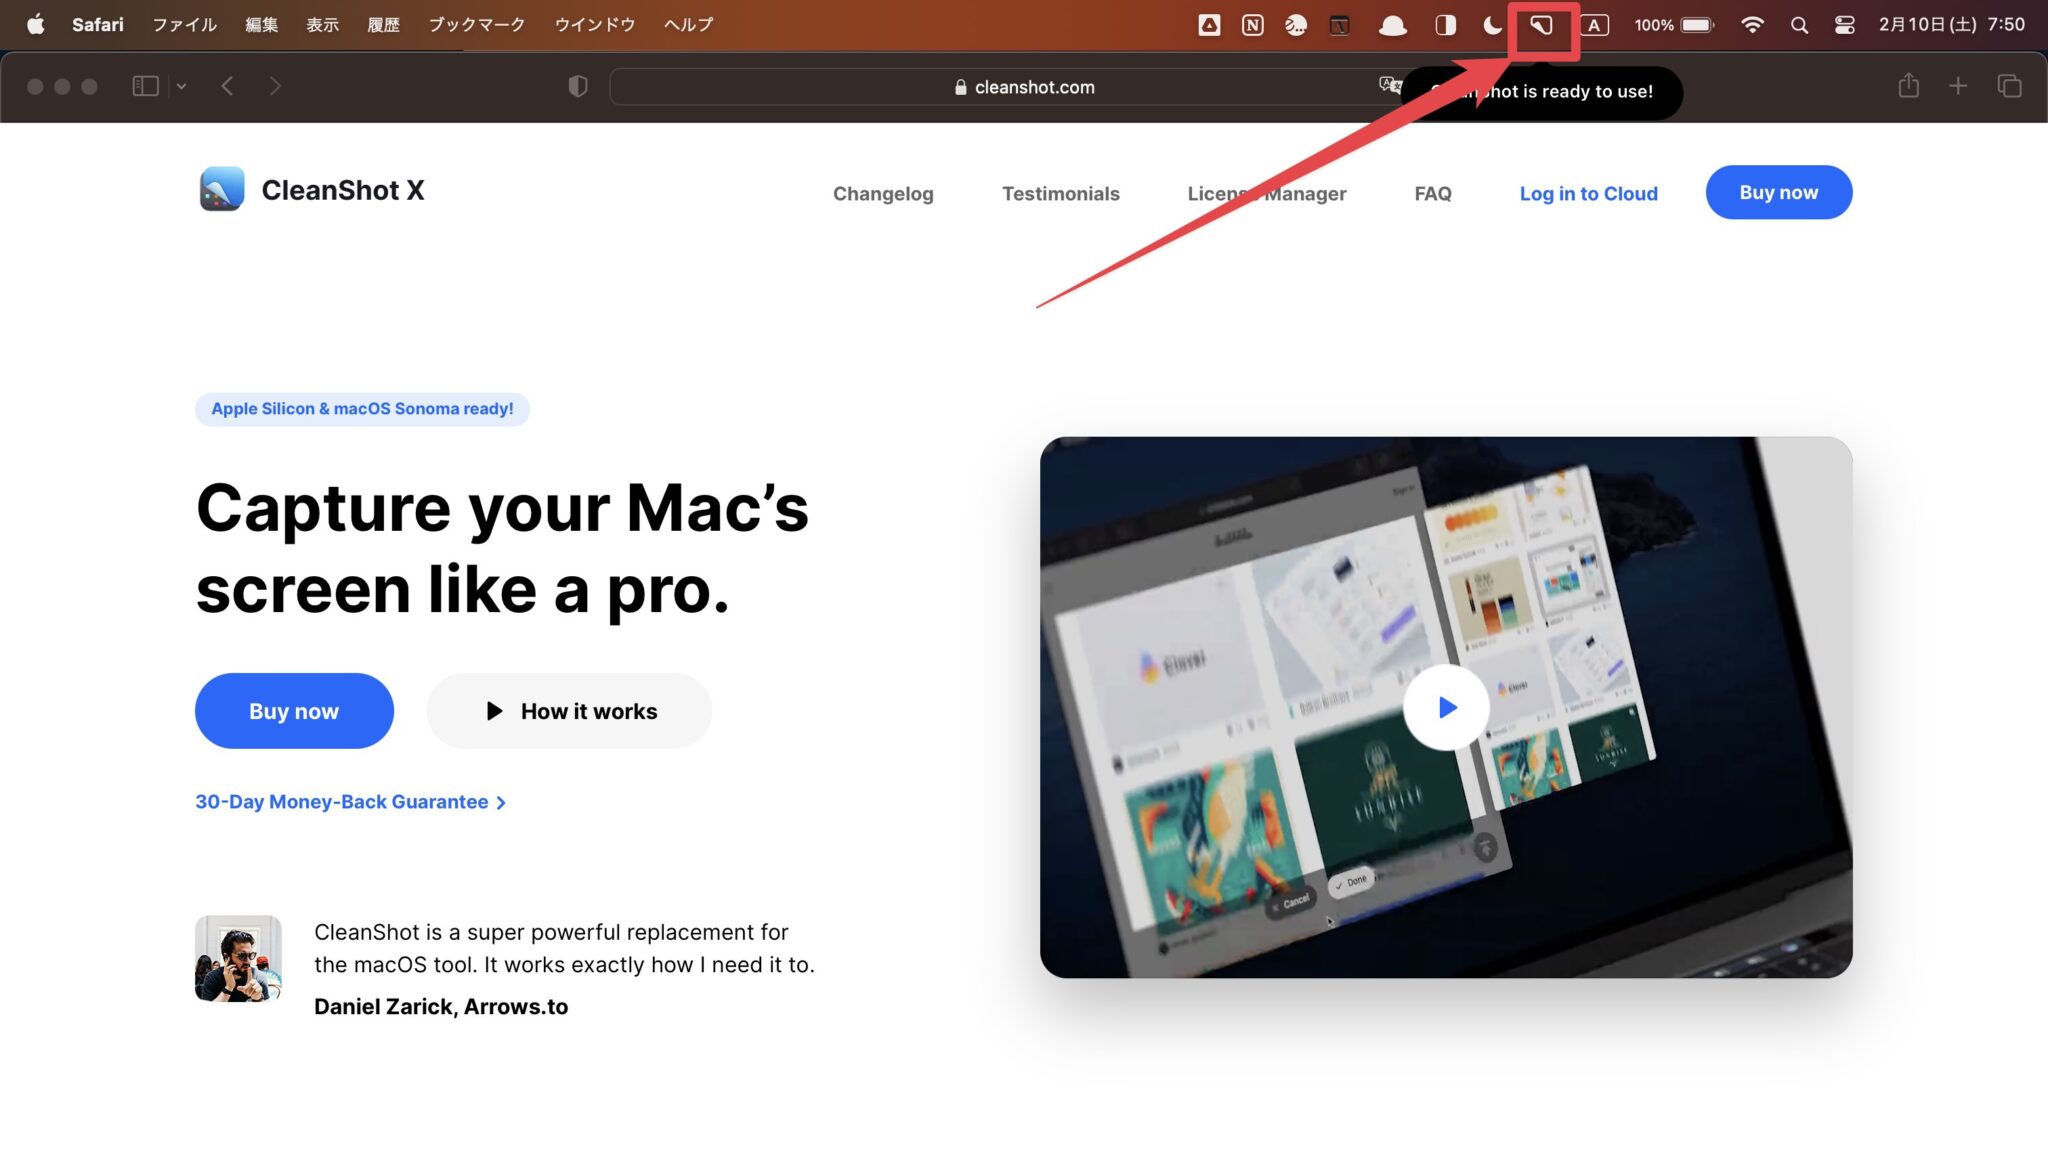This screenshot has width=2048, height=1151.
Task: Open the Notion menu bar icon
Action: 1252,25
